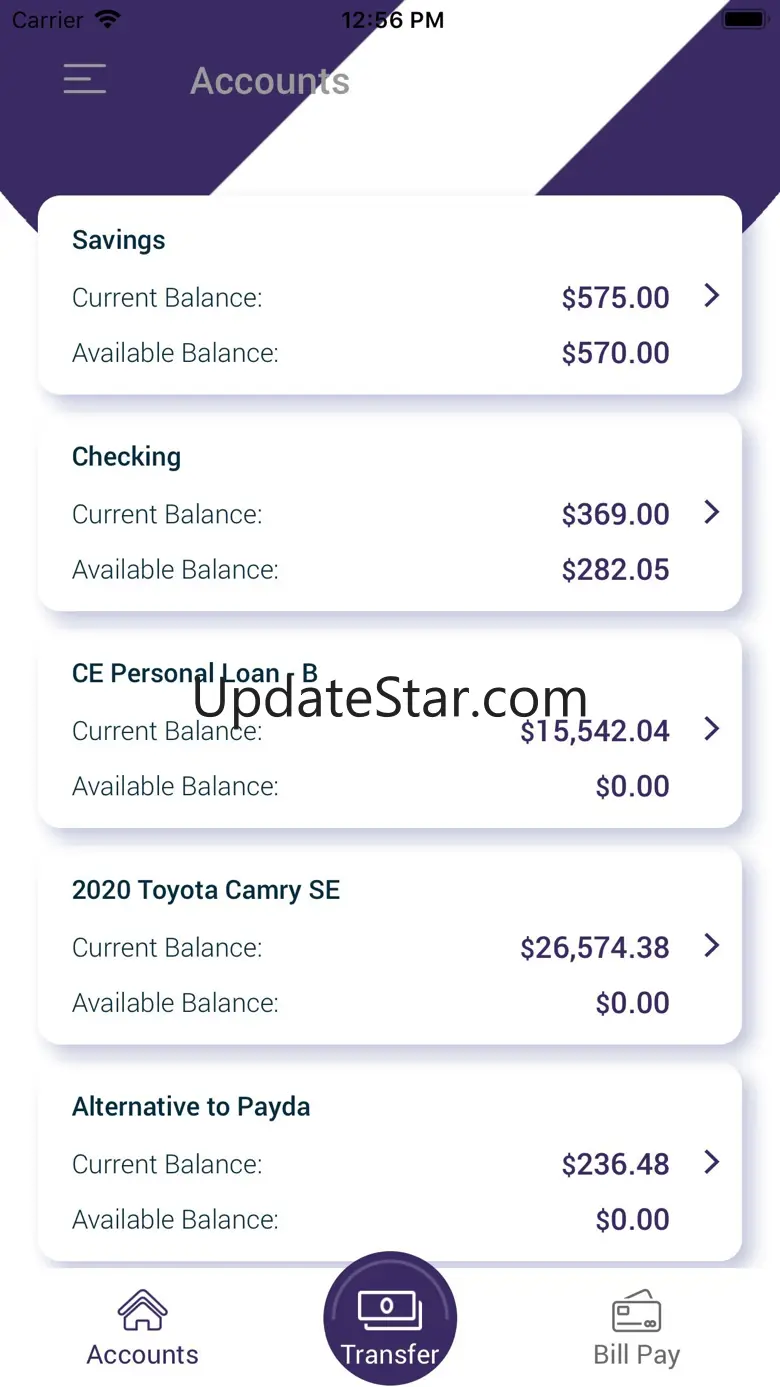
Task: Tap the Alternative to Payda title
Action: click(x=191, y=1107)
